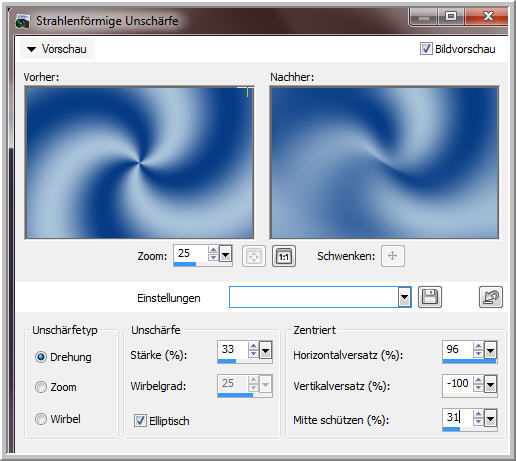Collapse the Vorschau preview section
The width and height of the screenshot is (516, 461).
click(32, 49)
